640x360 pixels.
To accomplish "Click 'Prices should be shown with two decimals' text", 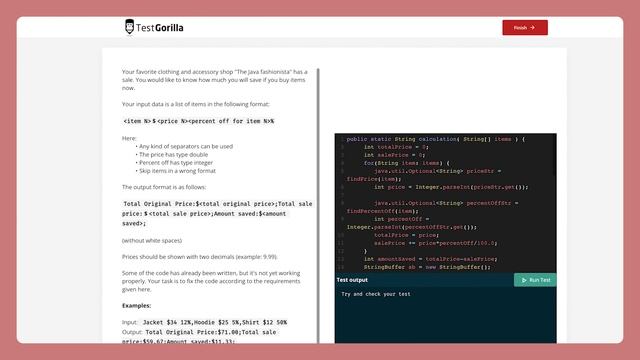I will 200,257.
